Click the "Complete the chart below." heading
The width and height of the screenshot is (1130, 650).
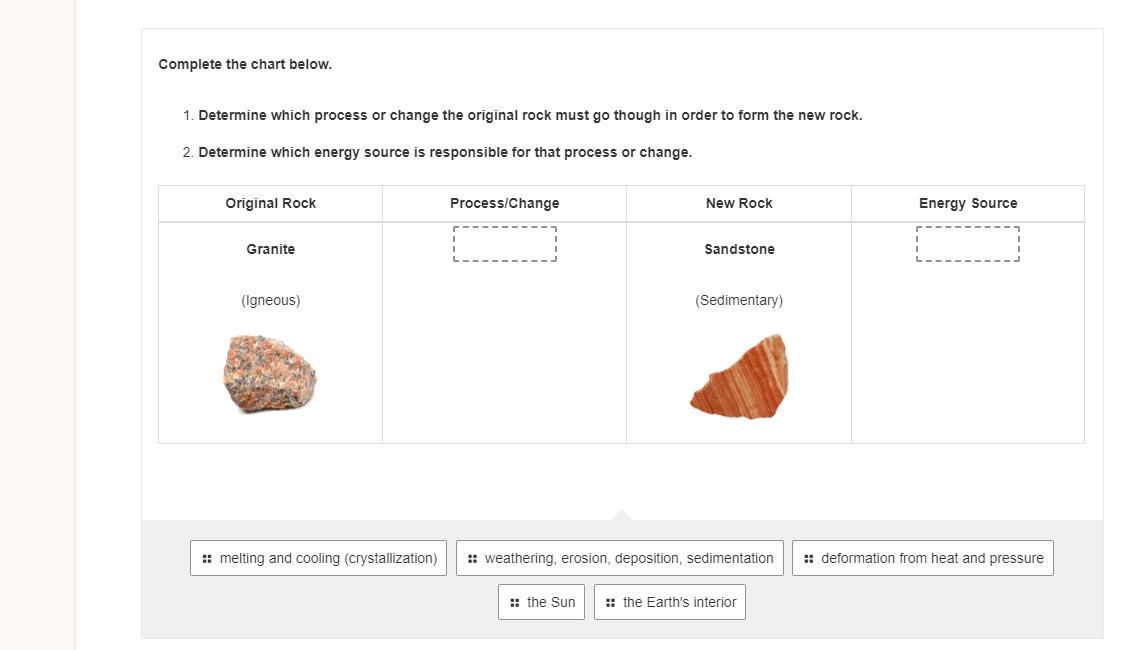pos(245,64)
